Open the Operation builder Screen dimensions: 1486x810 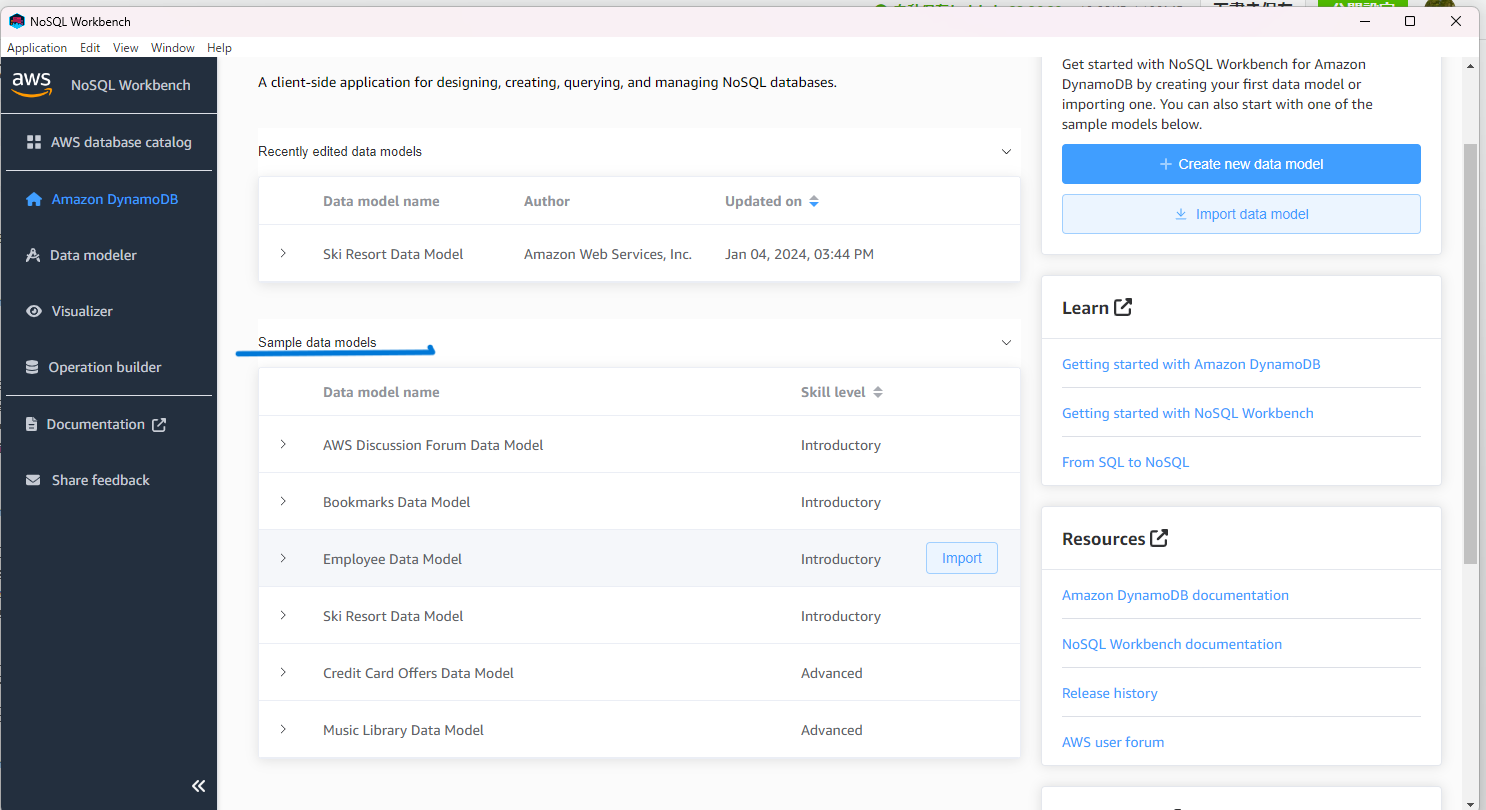[x=106, y=367]
